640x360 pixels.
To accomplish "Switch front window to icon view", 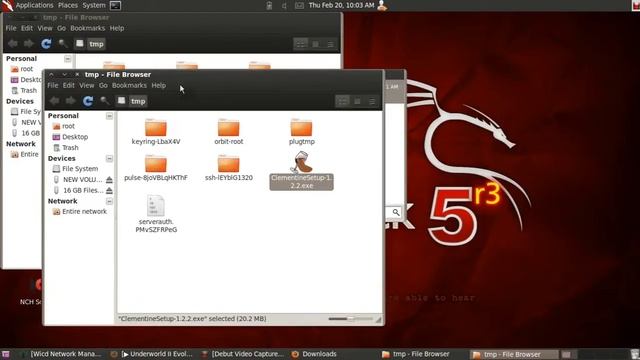I will (x=342, y=101).
